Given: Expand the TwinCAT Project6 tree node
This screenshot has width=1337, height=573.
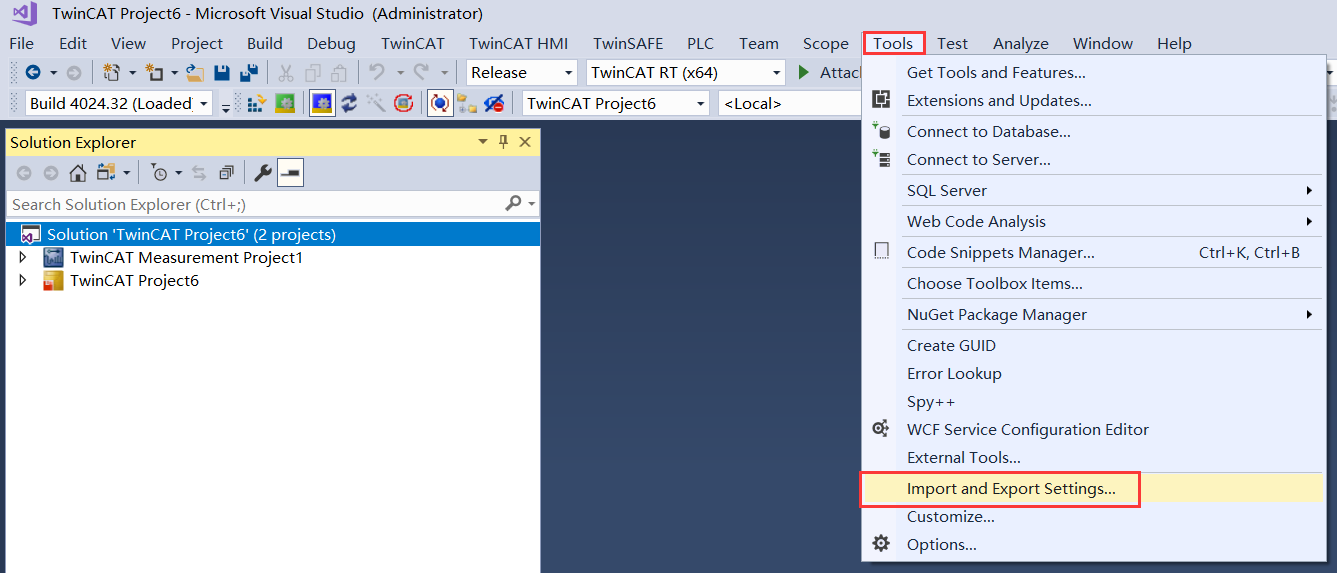Looking at the screenshot, I should [24, 281].
